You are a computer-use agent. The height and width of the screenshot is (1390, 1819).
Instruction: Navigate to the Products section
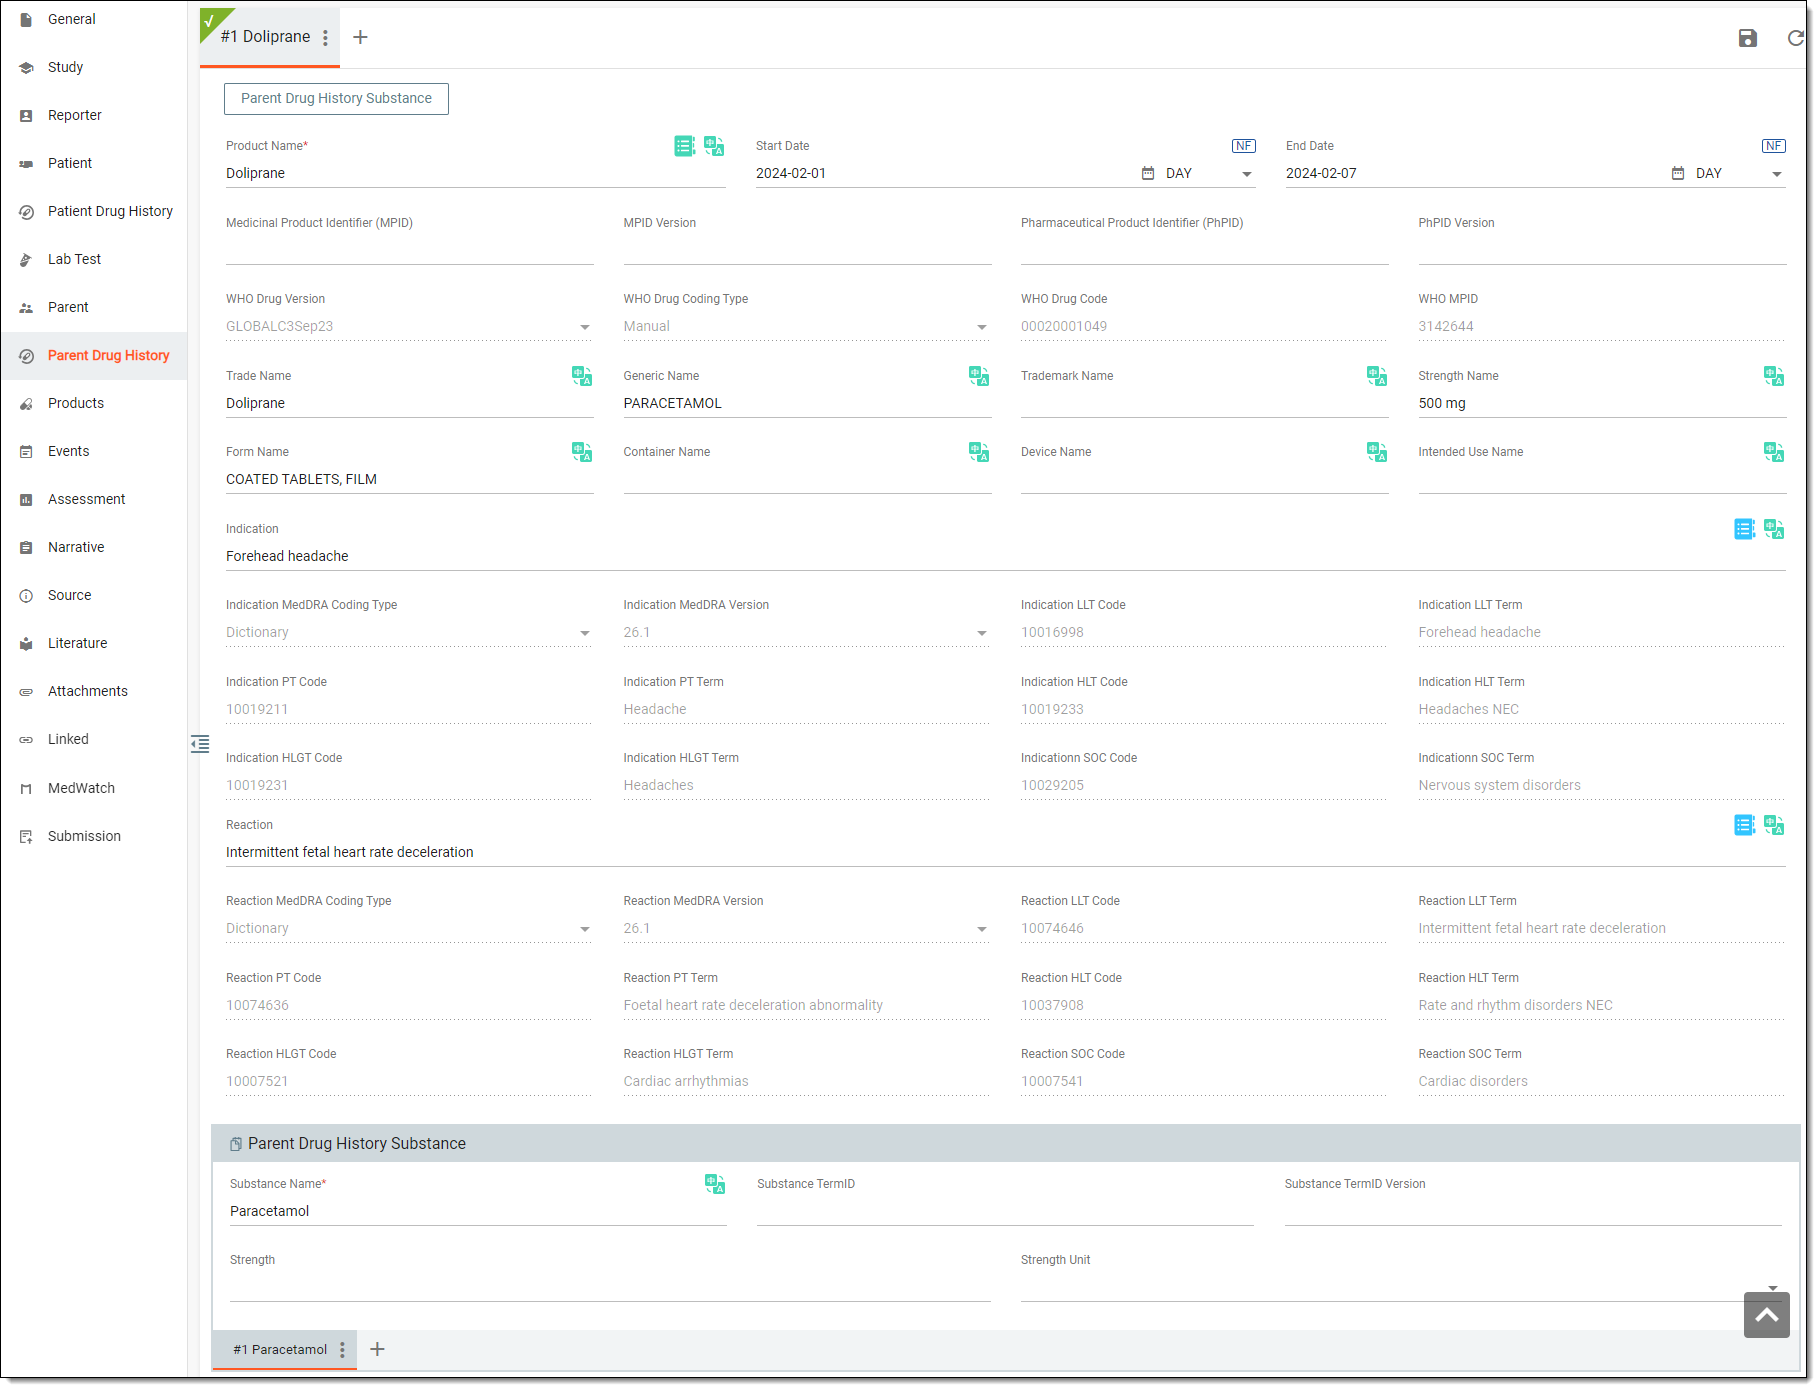tap(94, 403)
